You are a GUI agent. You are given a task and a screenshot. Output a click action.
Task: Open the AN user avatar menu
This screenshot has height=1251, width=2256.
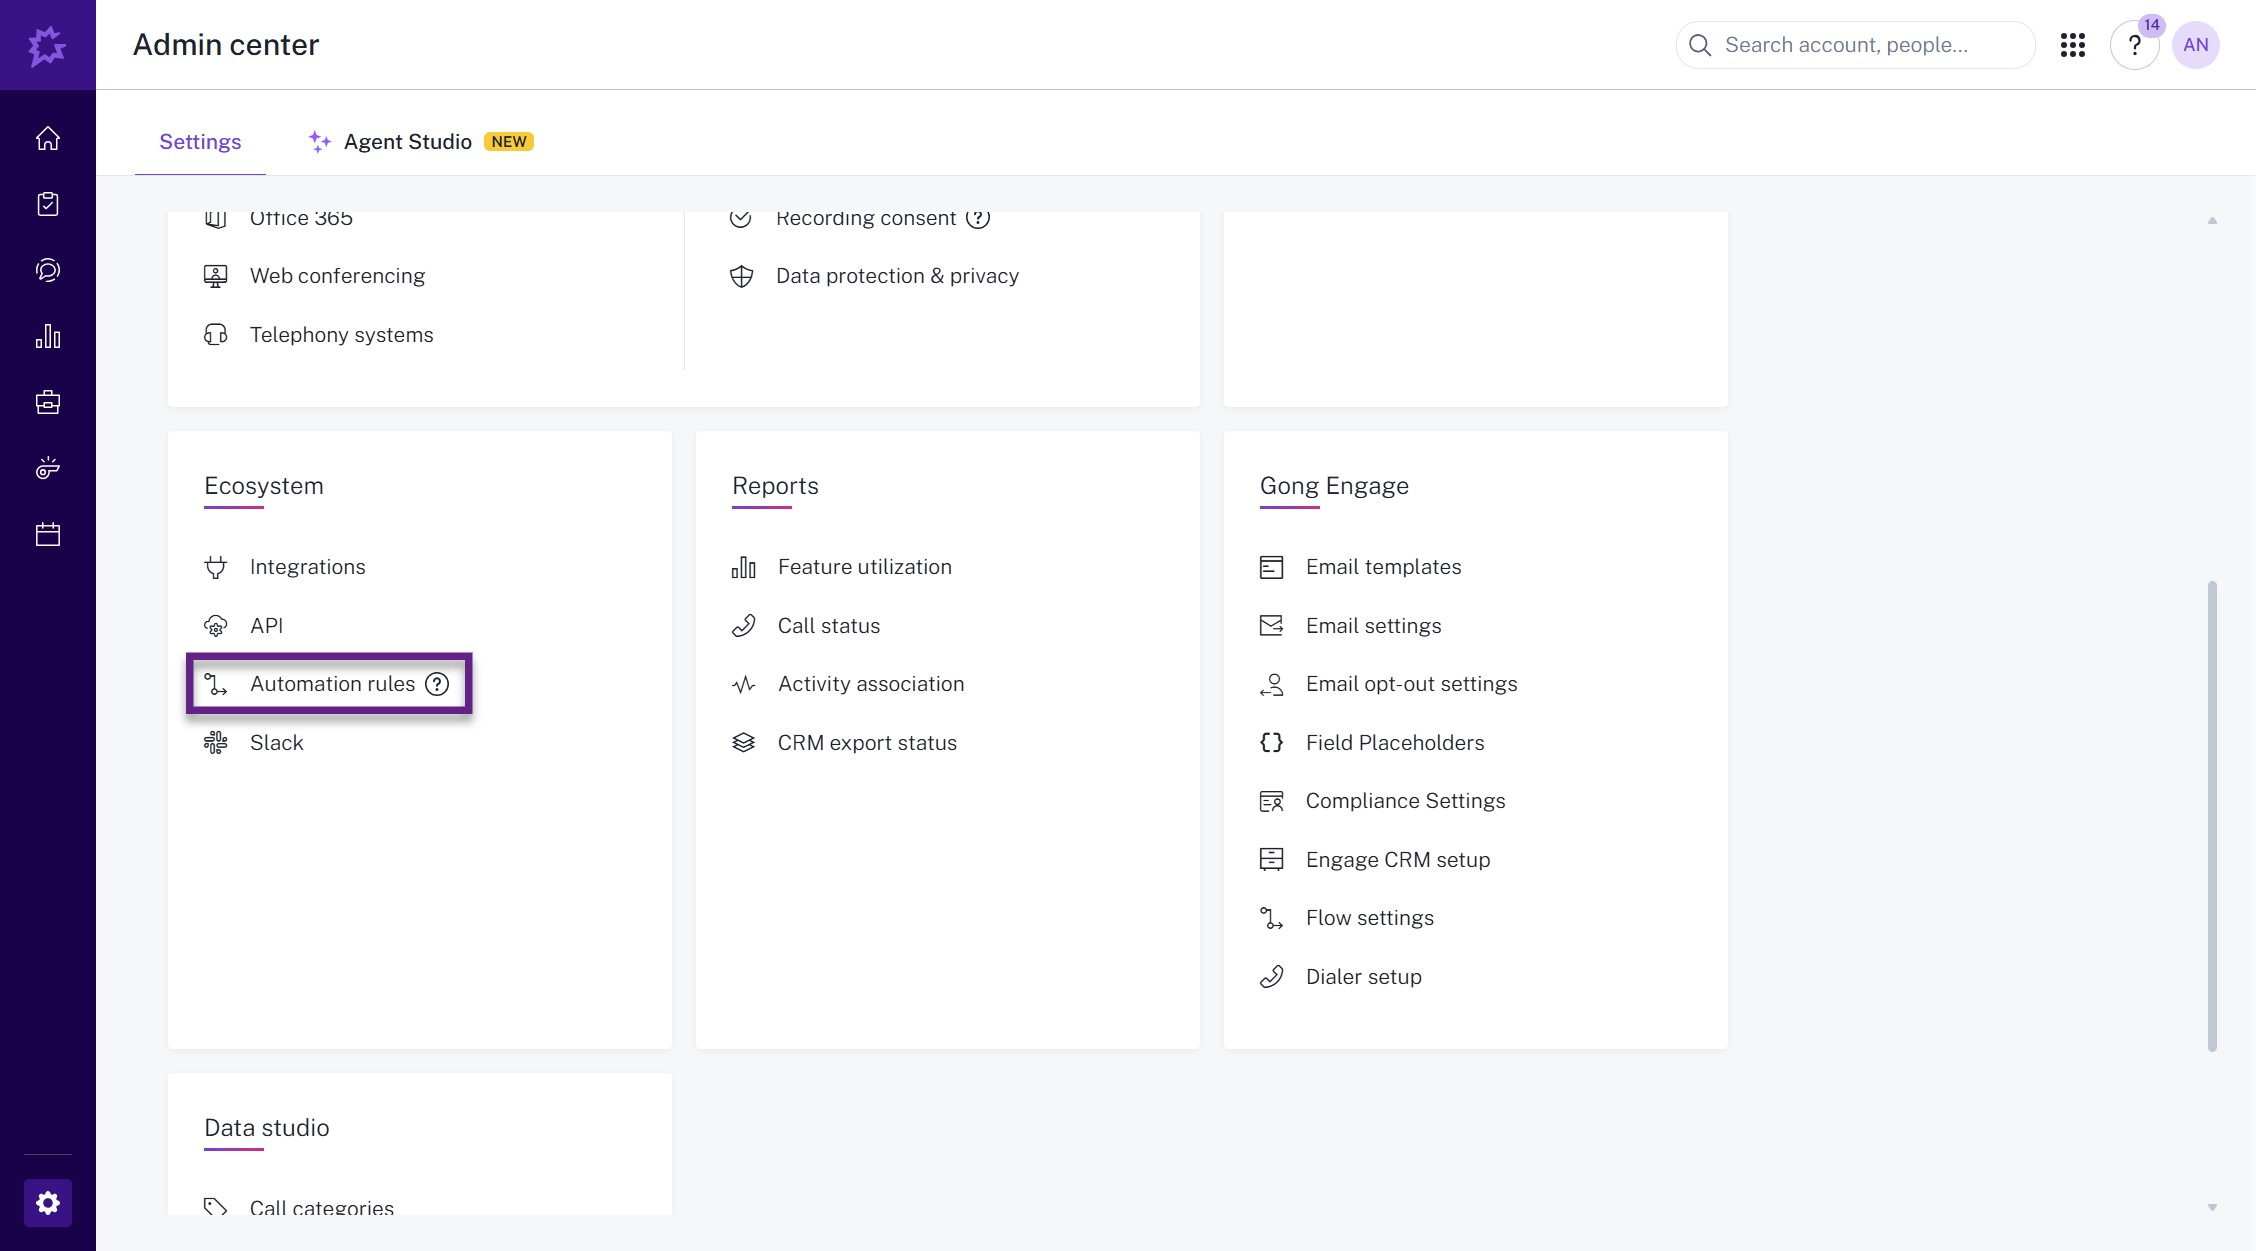tap(2195, 45)
